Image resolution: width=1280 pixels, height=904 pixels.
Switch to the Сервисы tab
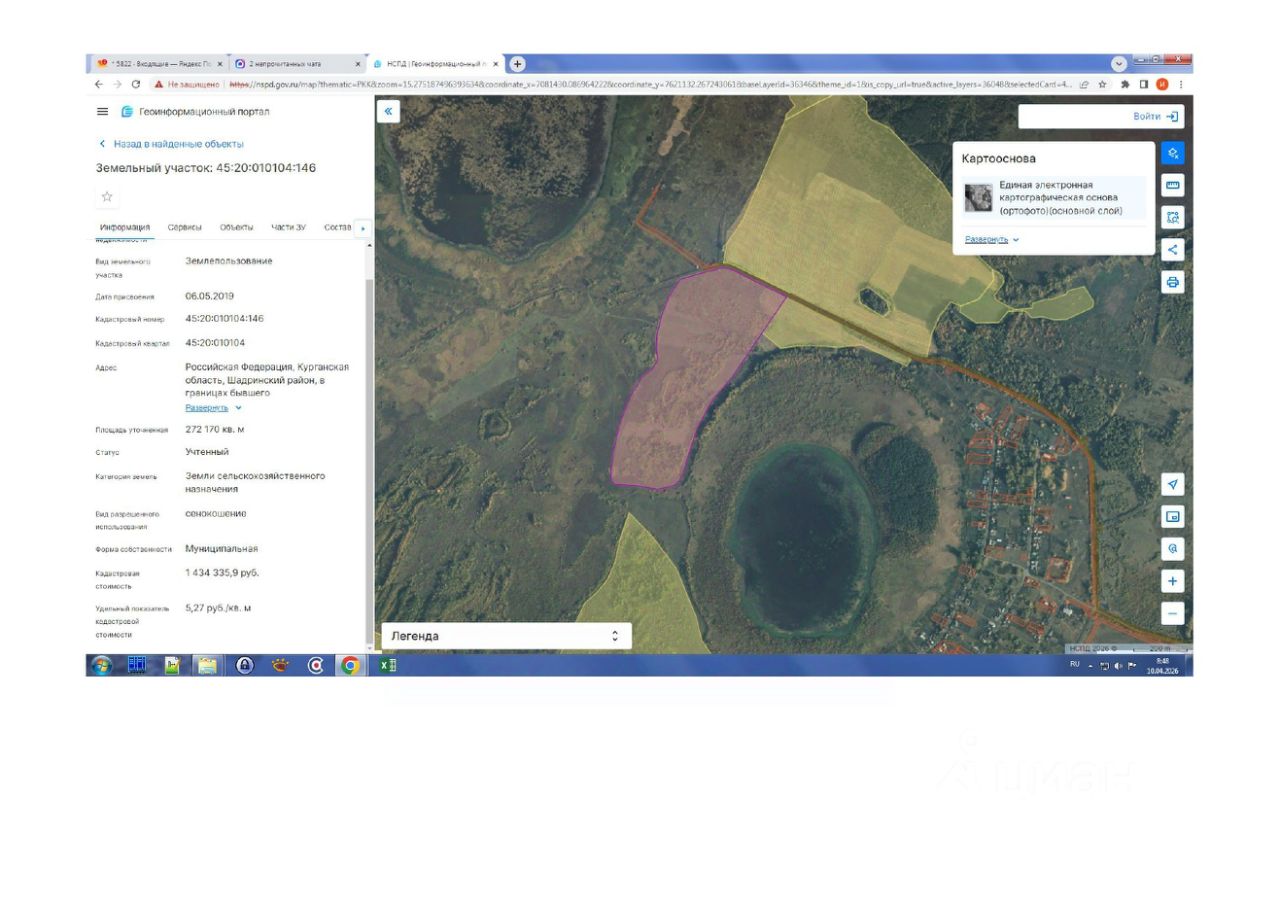click(185, 227)
